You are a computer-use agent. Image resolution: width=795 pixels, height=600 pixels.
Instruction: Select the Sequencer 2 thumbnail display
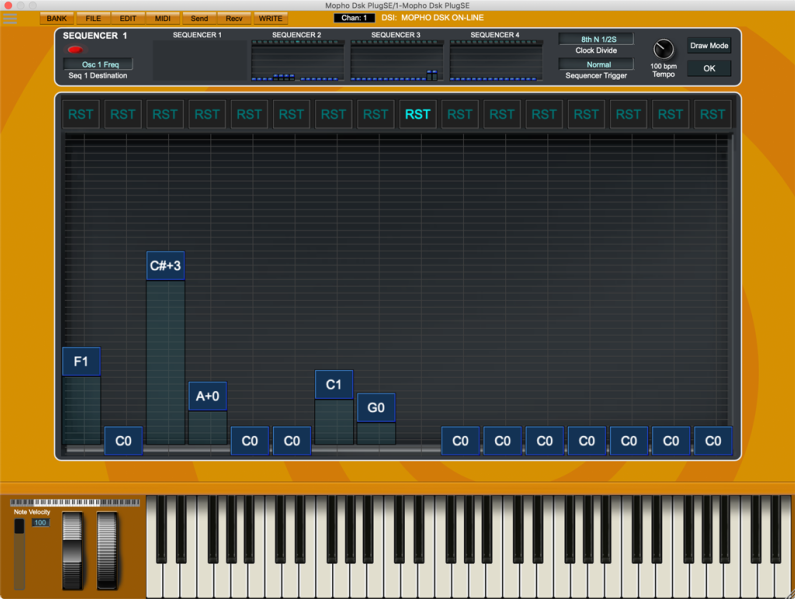[x=297, y=62]
